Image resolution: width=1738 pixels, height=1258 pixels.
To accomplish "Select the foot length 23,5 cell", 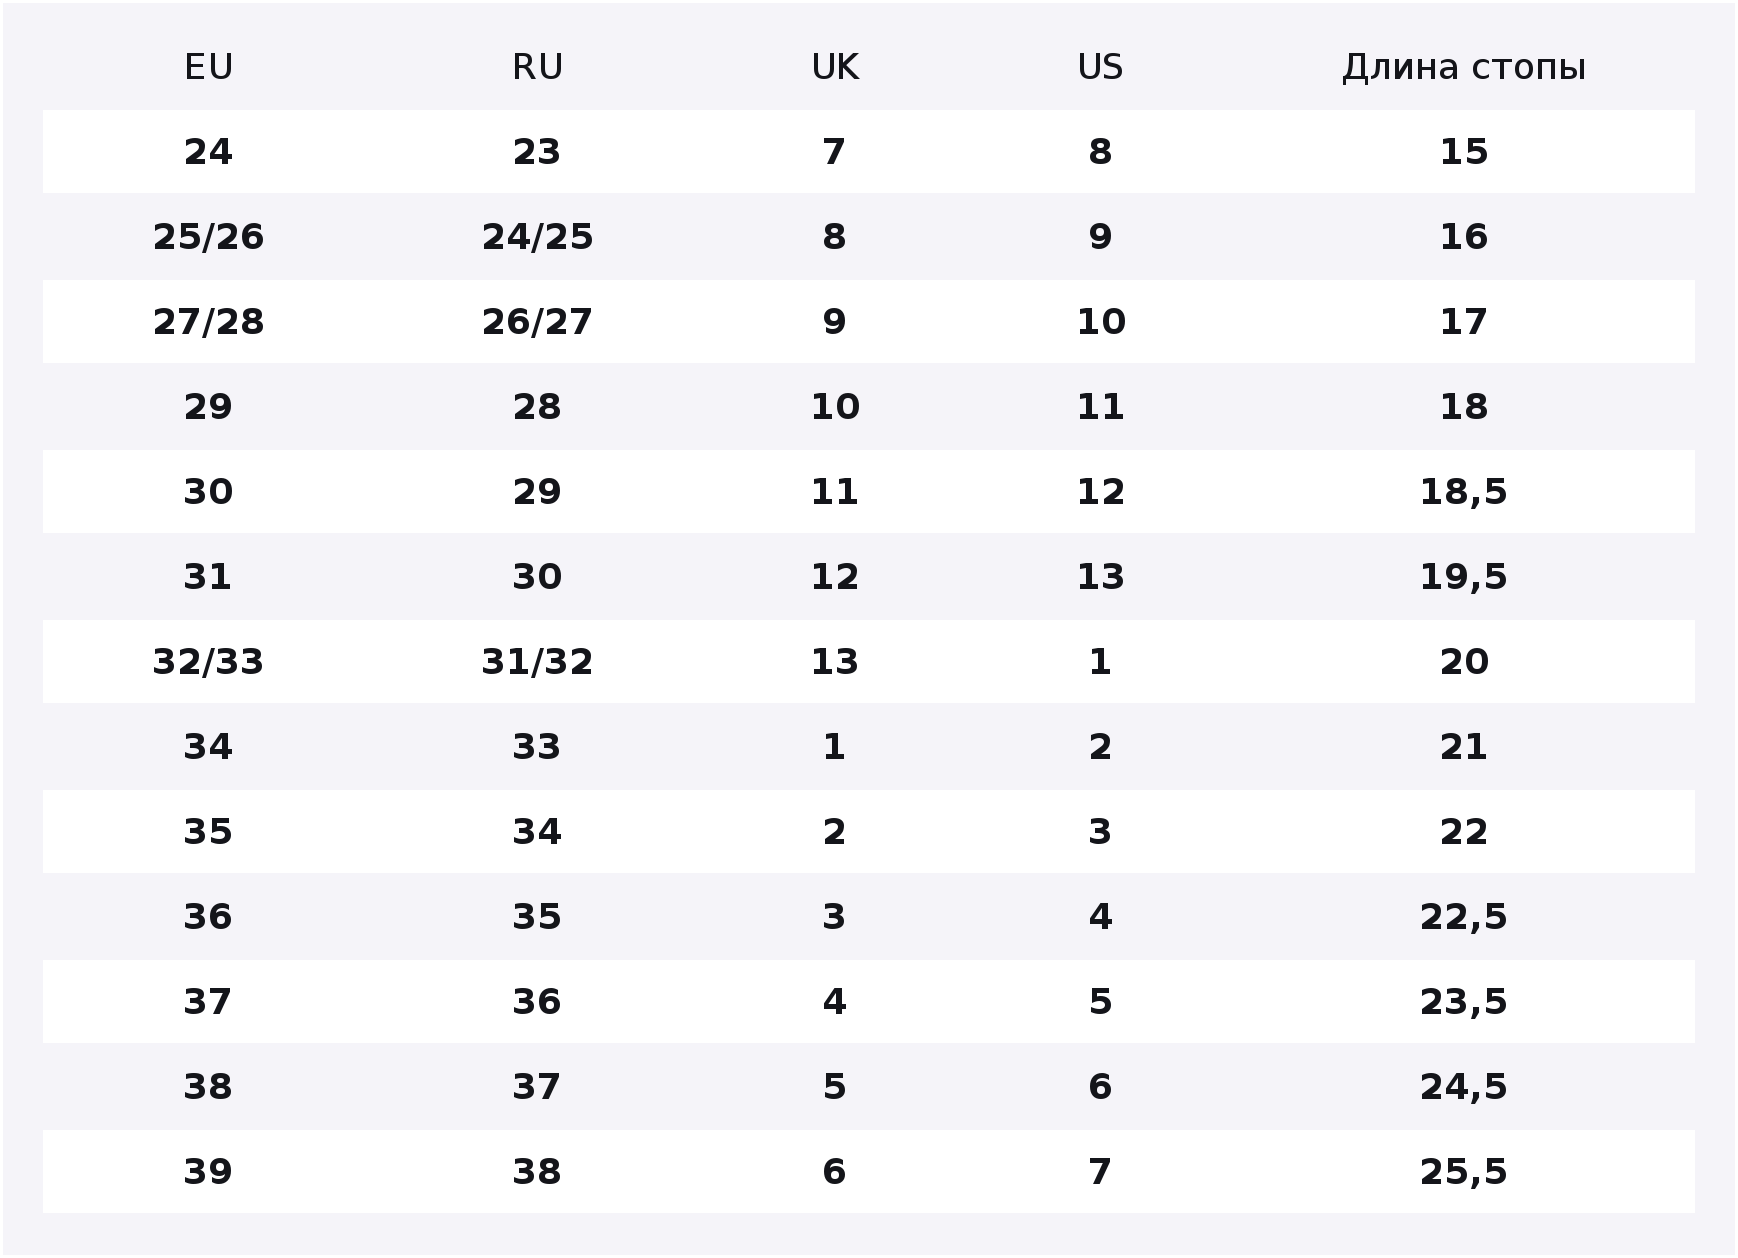I will click(1463, 1002).
